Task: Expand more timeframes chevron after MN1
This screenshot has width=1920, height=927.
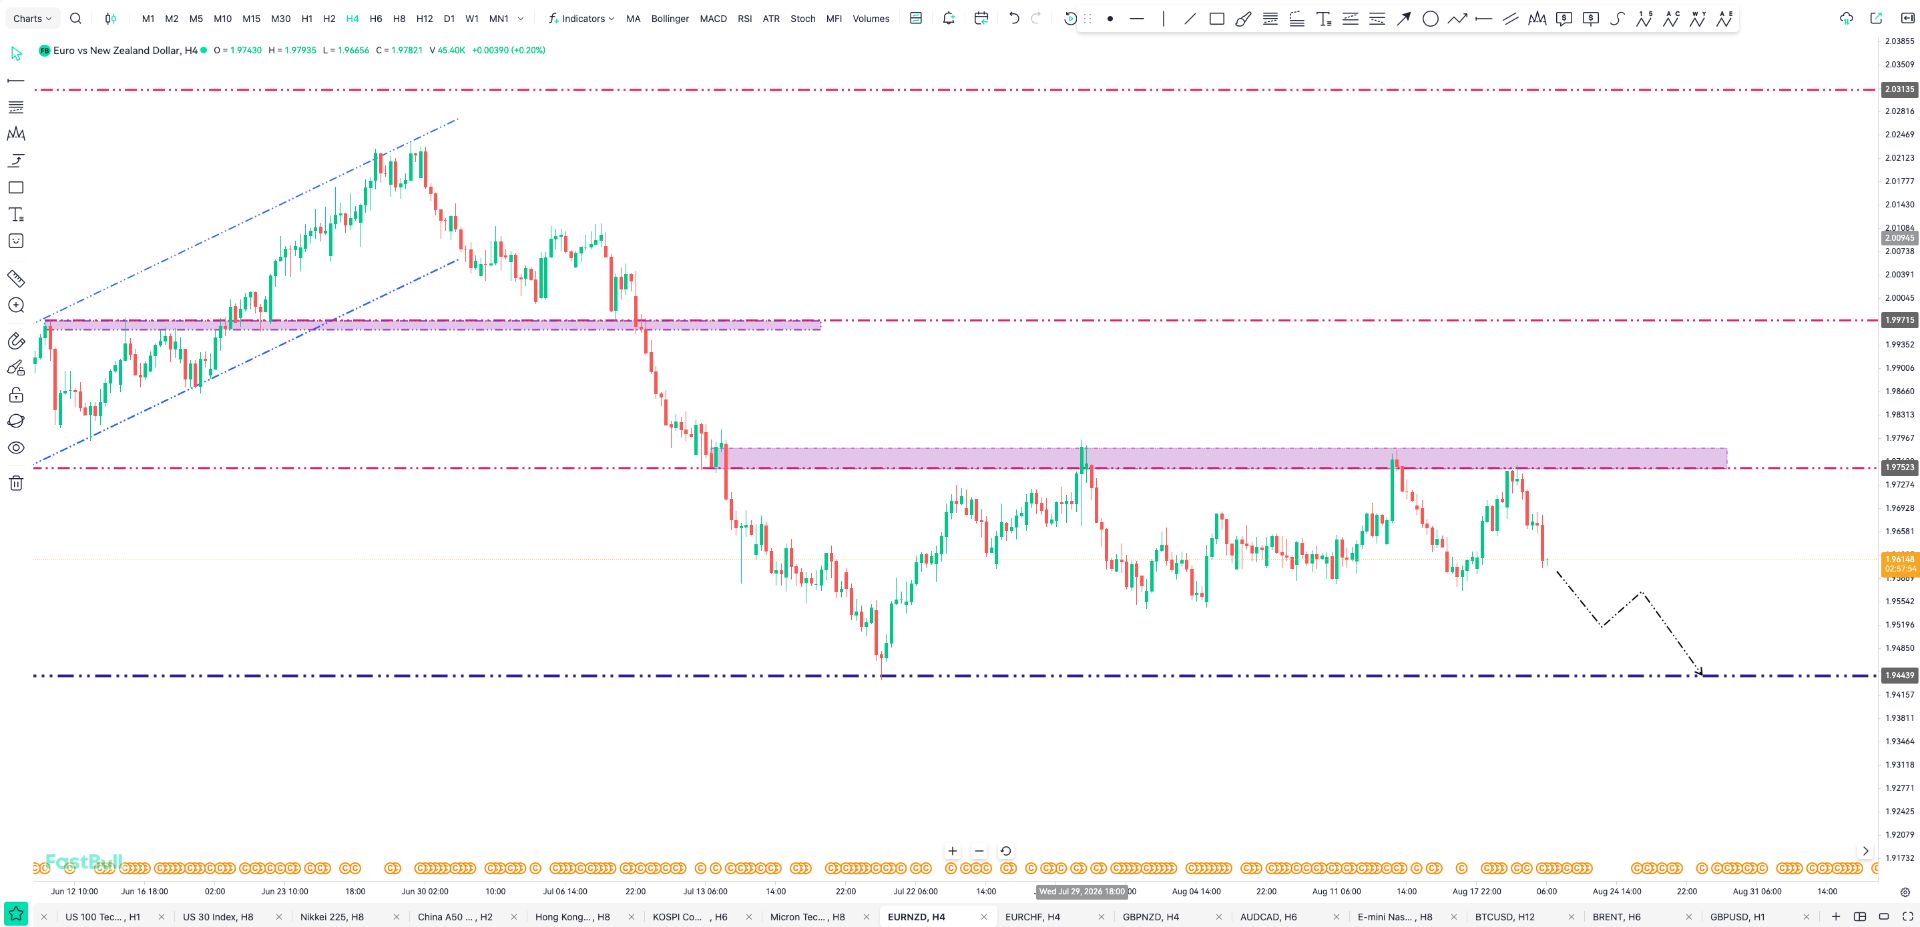Action: (520, 18)
